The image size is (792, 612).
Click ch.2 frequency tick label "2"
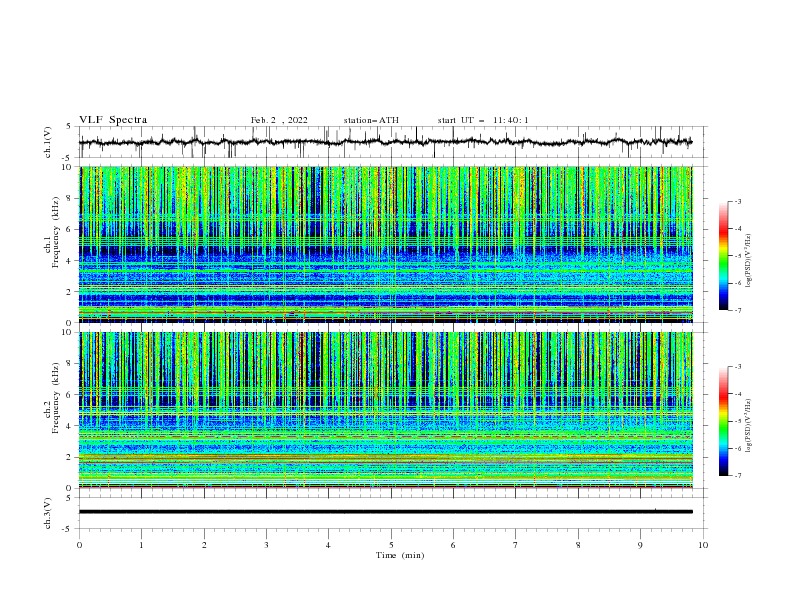[x=71, y=457]
